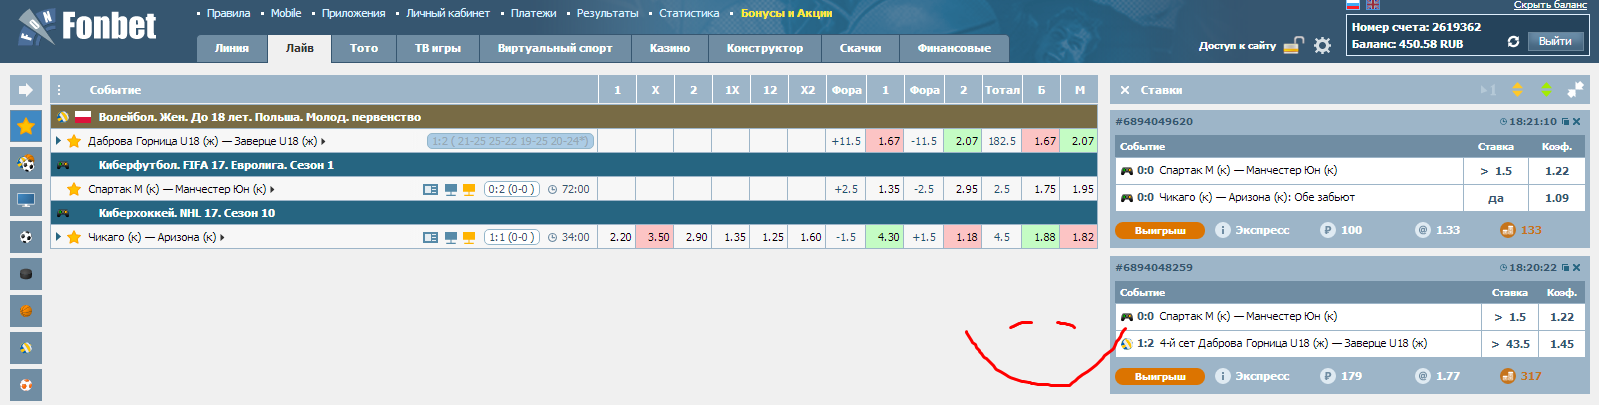Viewport: 1599px width, 405px height.
Task: Close bet slip #6894048259
Action: [x=1577, y=268]
